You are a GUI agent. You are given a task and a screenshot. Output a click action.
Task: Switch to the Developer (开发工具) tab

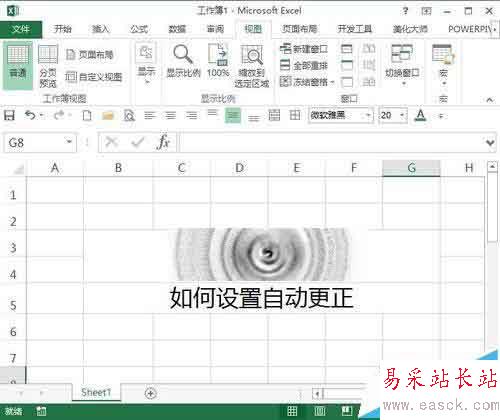[354, 29]
